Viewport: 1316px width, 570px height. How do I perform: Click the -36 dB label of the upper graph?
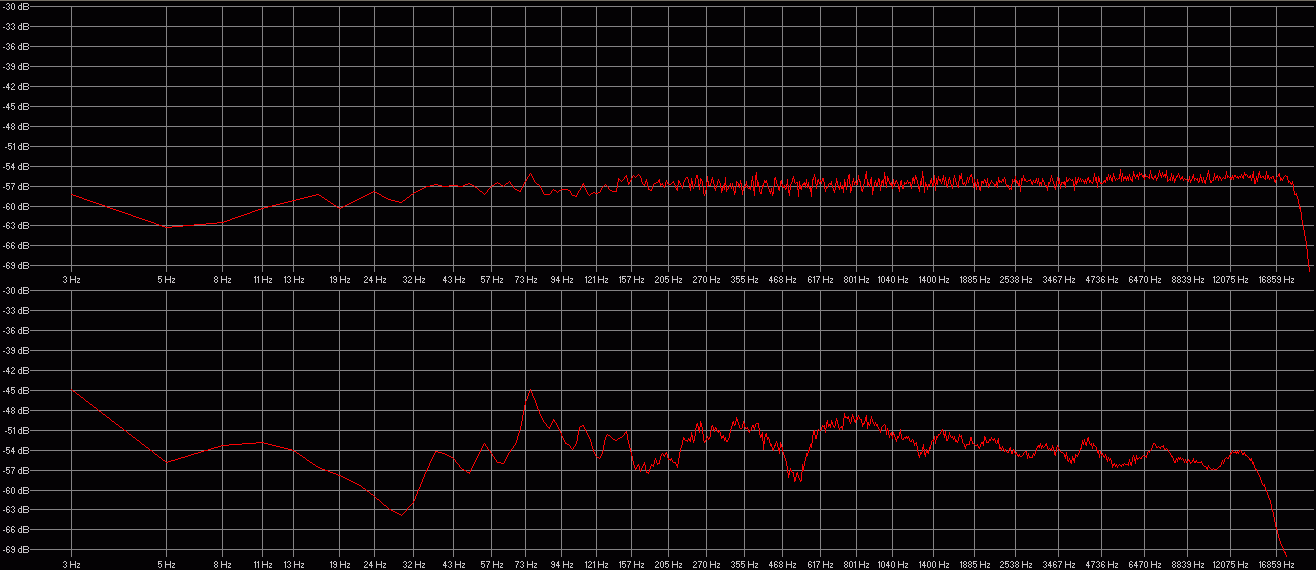(16, 47)
